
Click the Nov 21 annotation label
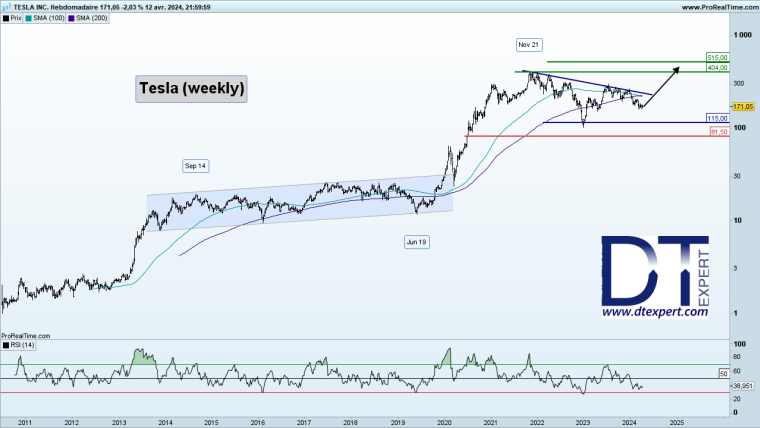[529, 45]
